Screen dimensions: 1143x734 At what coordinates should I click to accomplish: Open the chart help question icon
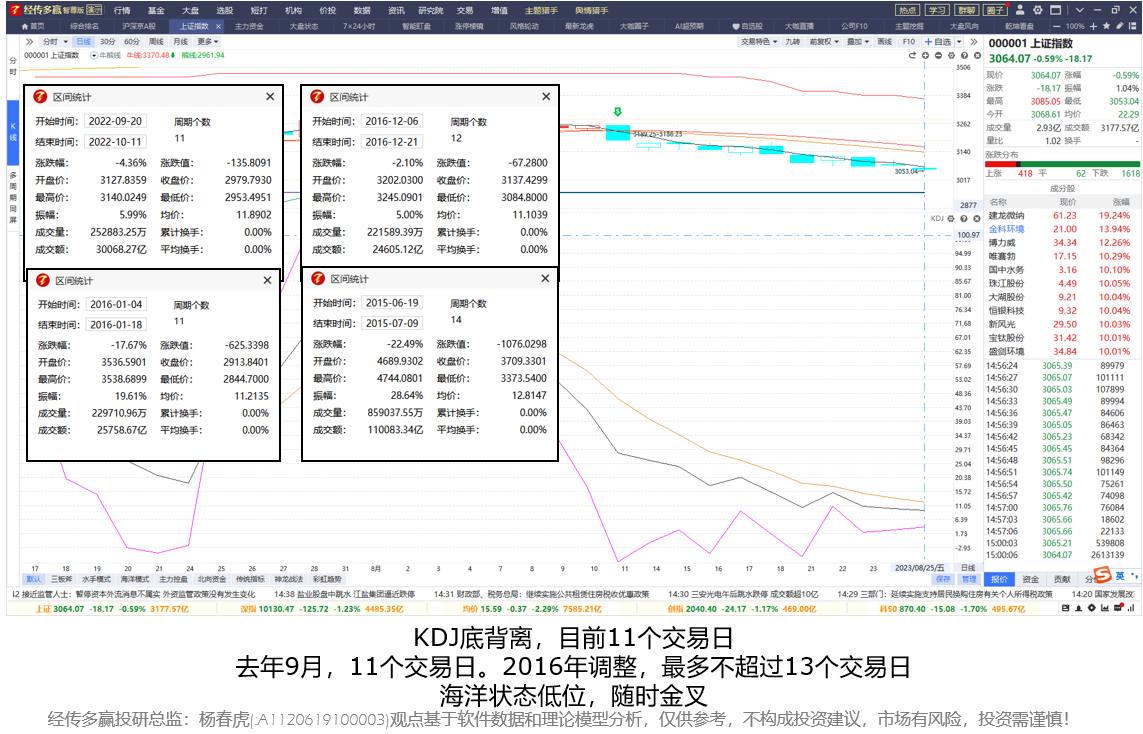[964, 55]
